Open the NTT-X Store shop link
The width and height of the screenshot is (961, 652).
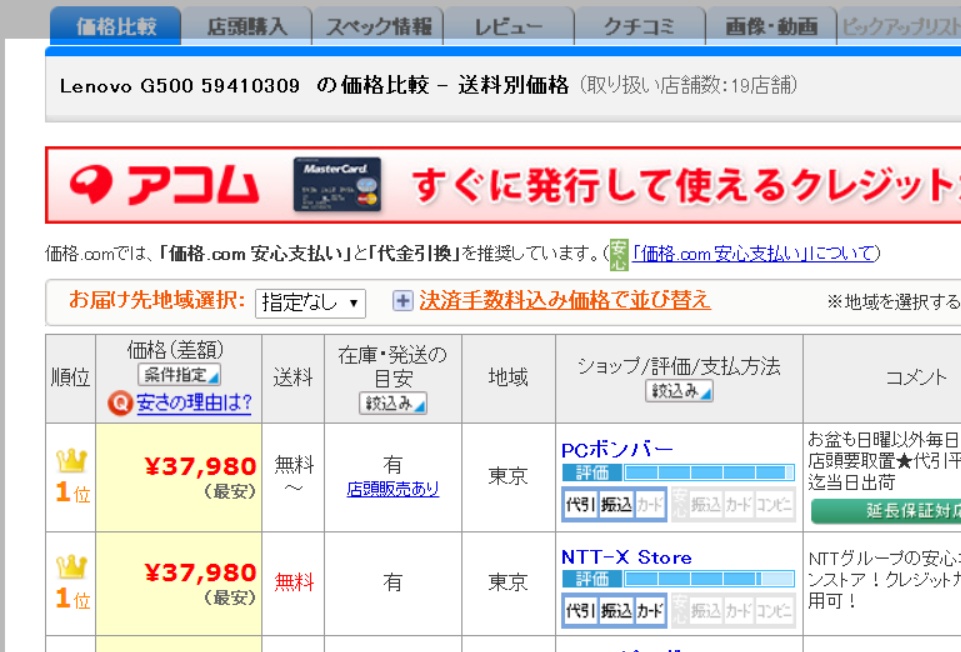click(x=626, y=557)
